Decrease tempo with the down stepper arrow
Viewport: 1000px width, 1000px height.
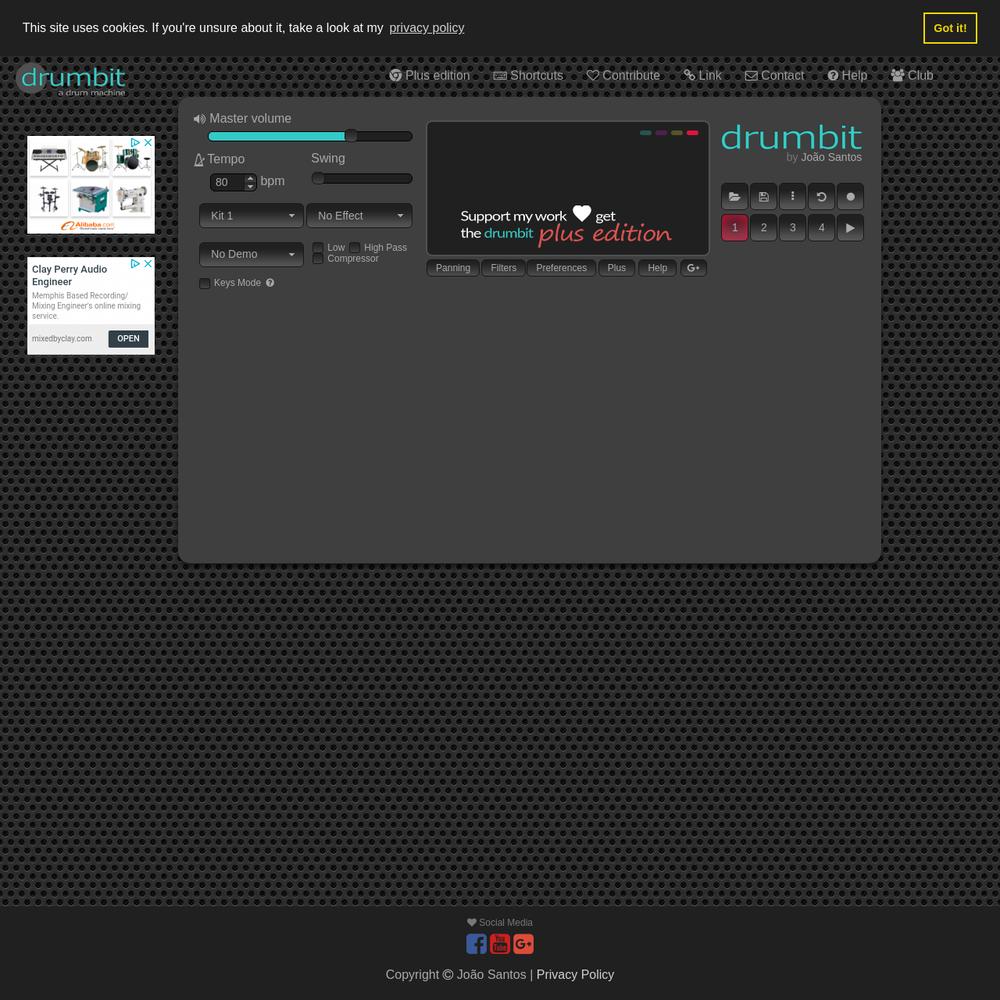[x=250, y=186]
